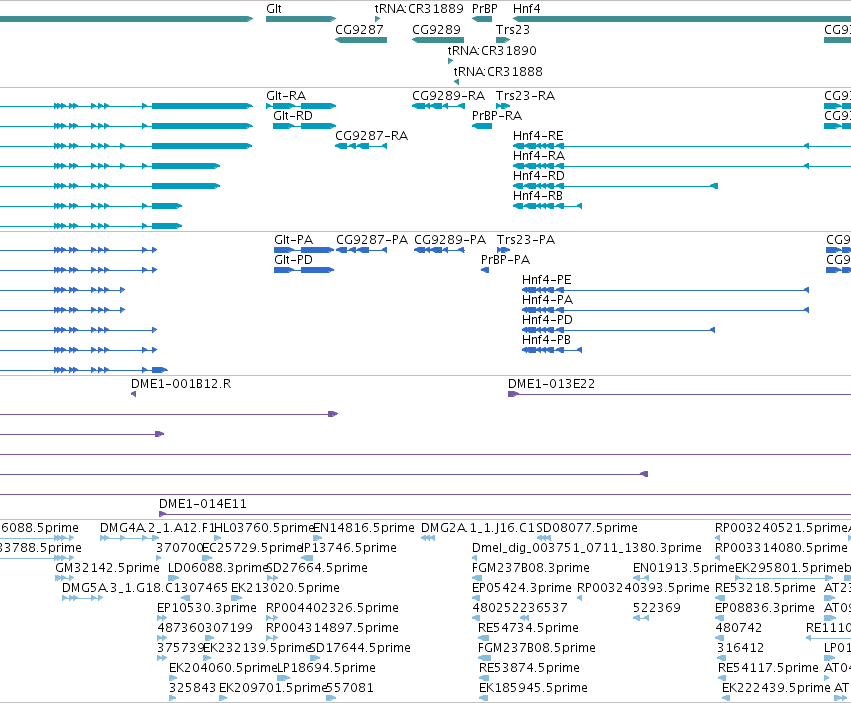Click the CG9289-RA transcript label
The image size is (851, 703).
tap(448, 96)
